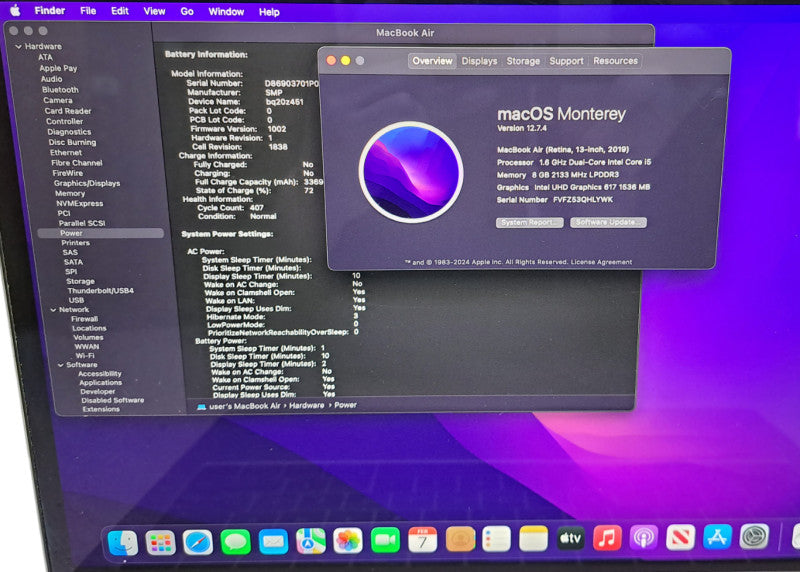Open the Apple menu
The image size is (800, 572).
coord(15,10)
